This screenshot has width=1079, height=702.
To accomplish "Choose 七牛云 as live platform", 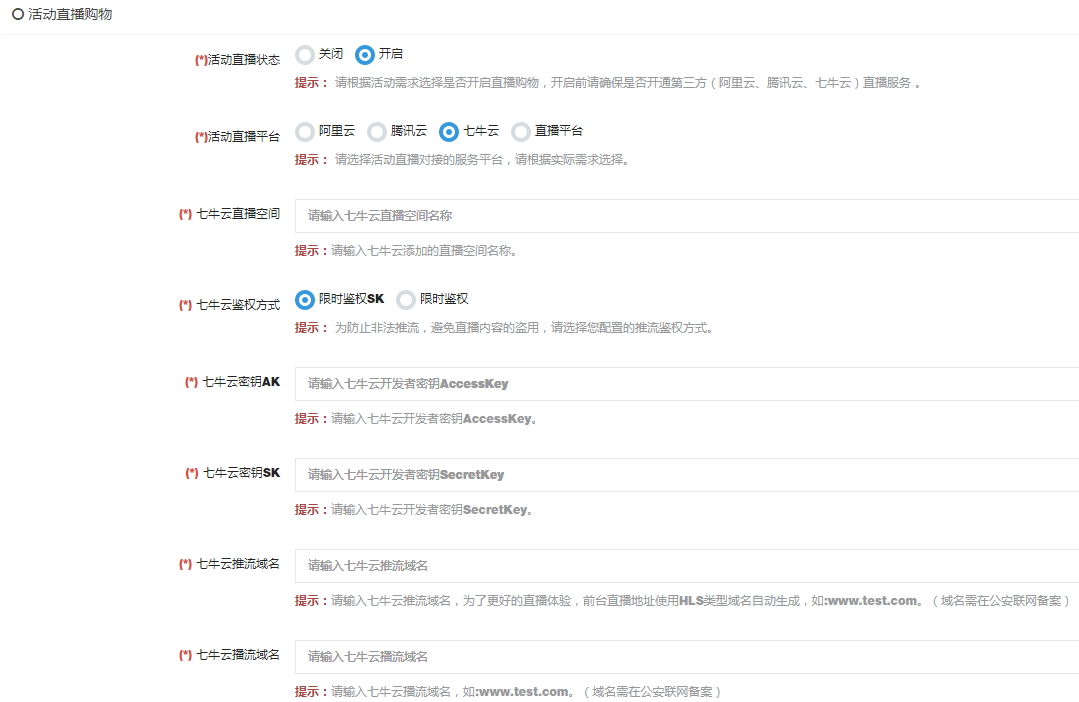I will coord(449,131).
